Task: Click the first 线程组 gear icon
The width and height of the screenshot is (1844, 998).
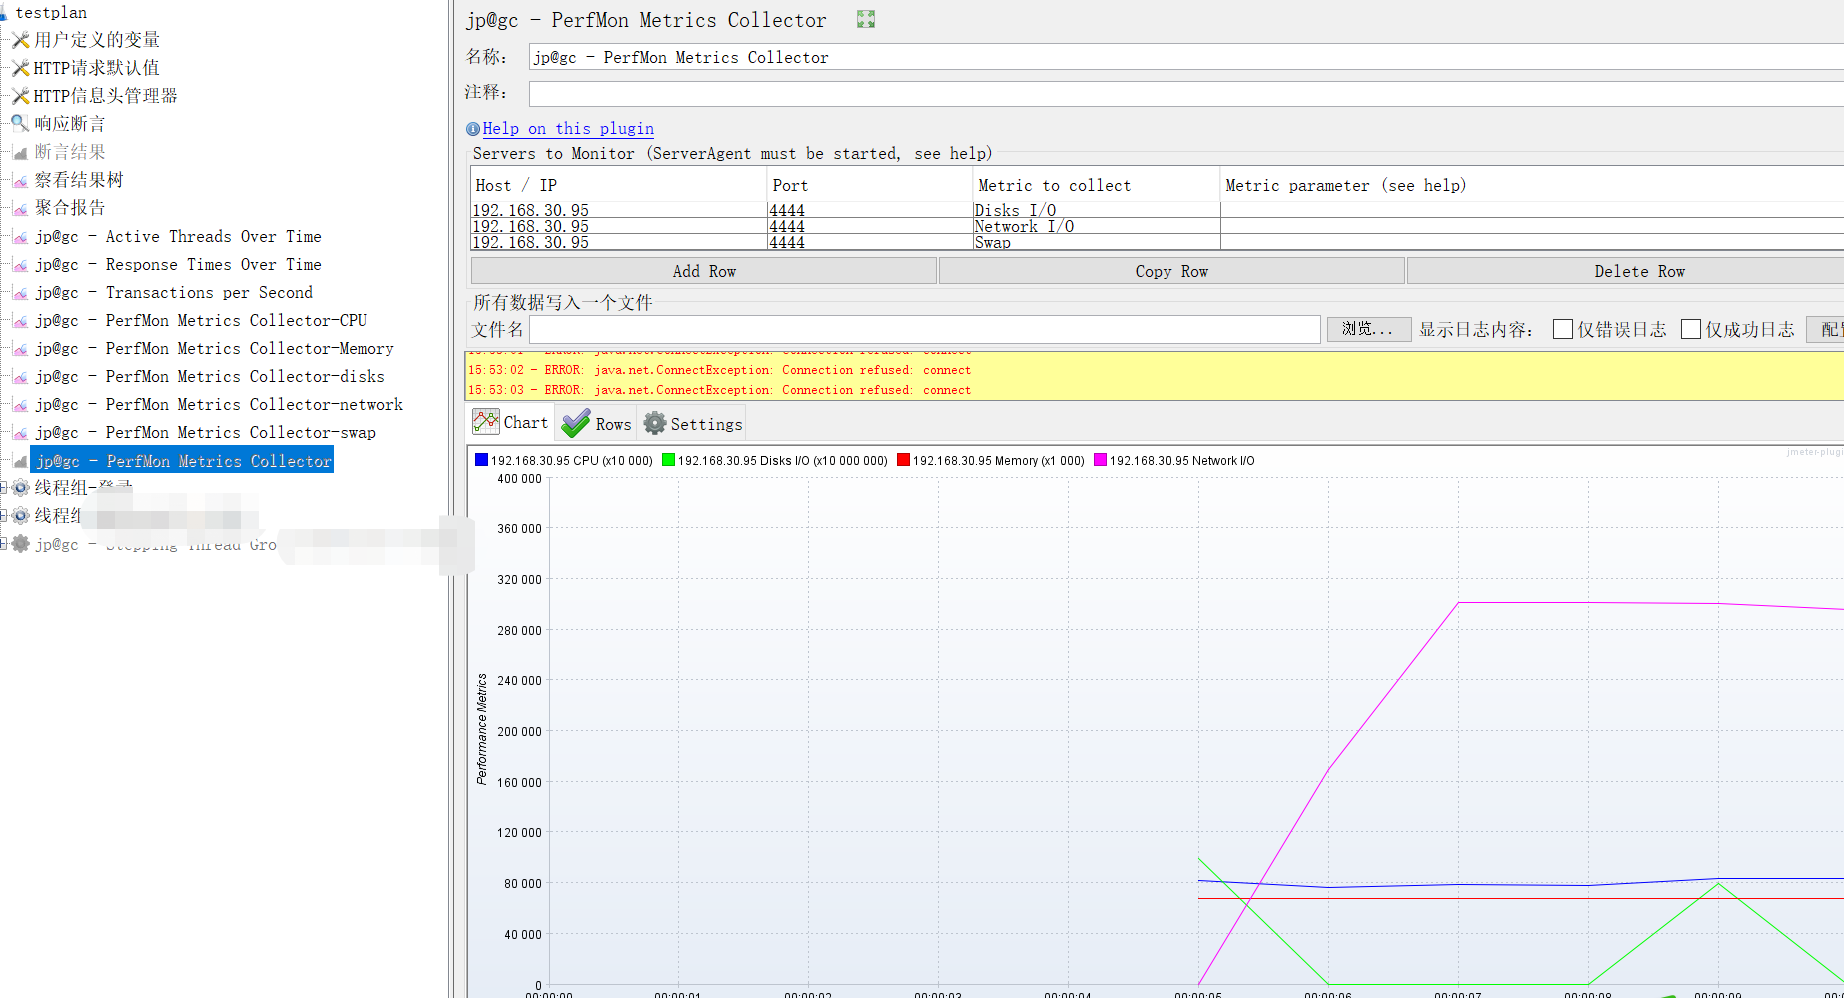Action: [x=20, y=488]
